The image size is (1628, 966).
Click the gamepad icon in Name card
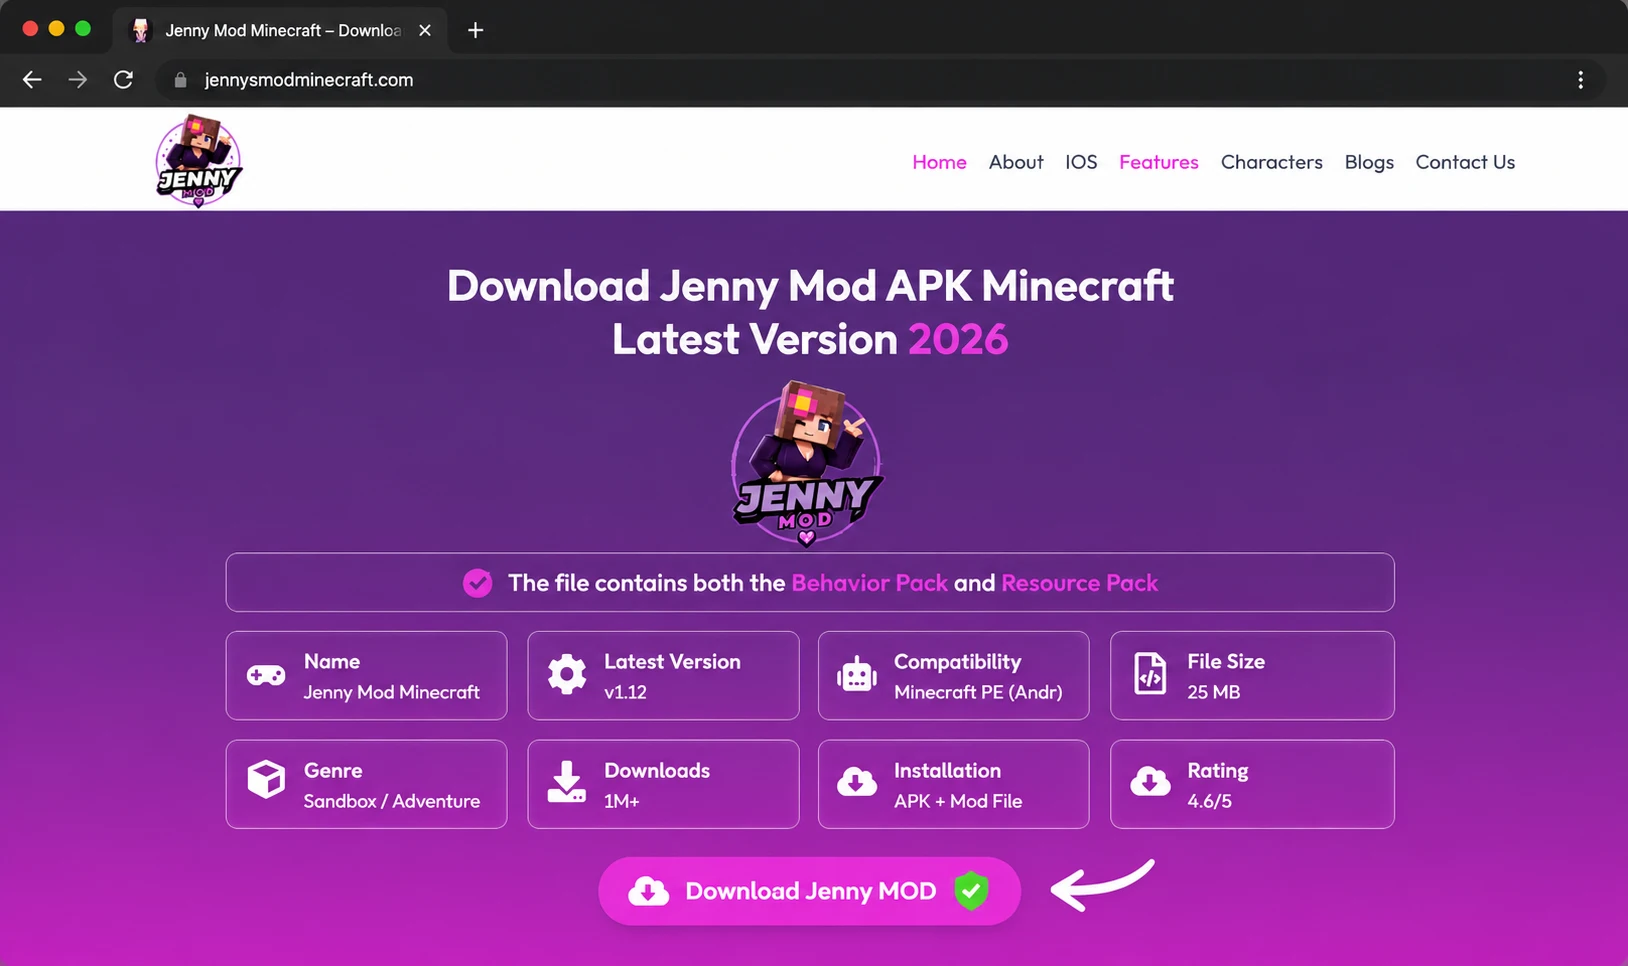(x=266, y=675)
